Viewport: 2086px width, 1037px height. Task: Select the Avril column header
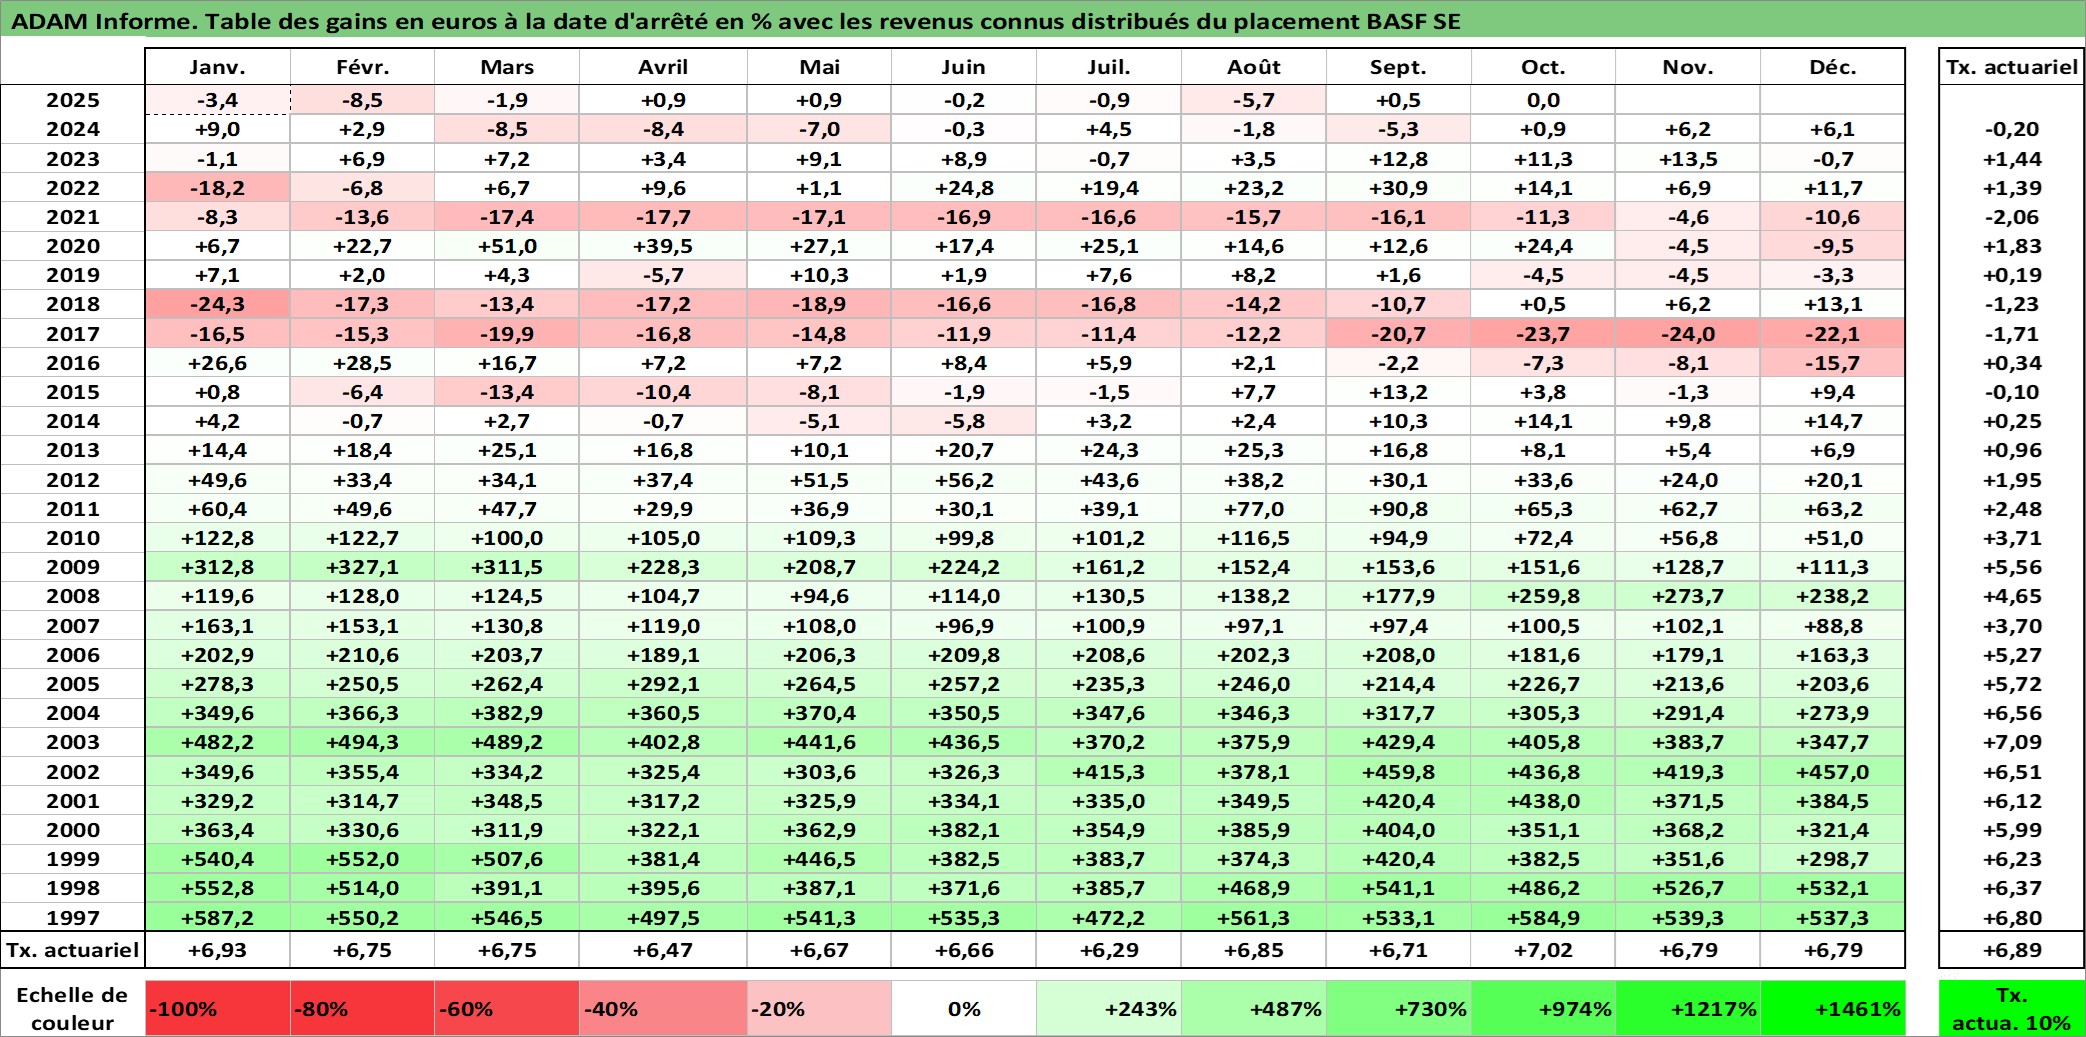(663, 67)
